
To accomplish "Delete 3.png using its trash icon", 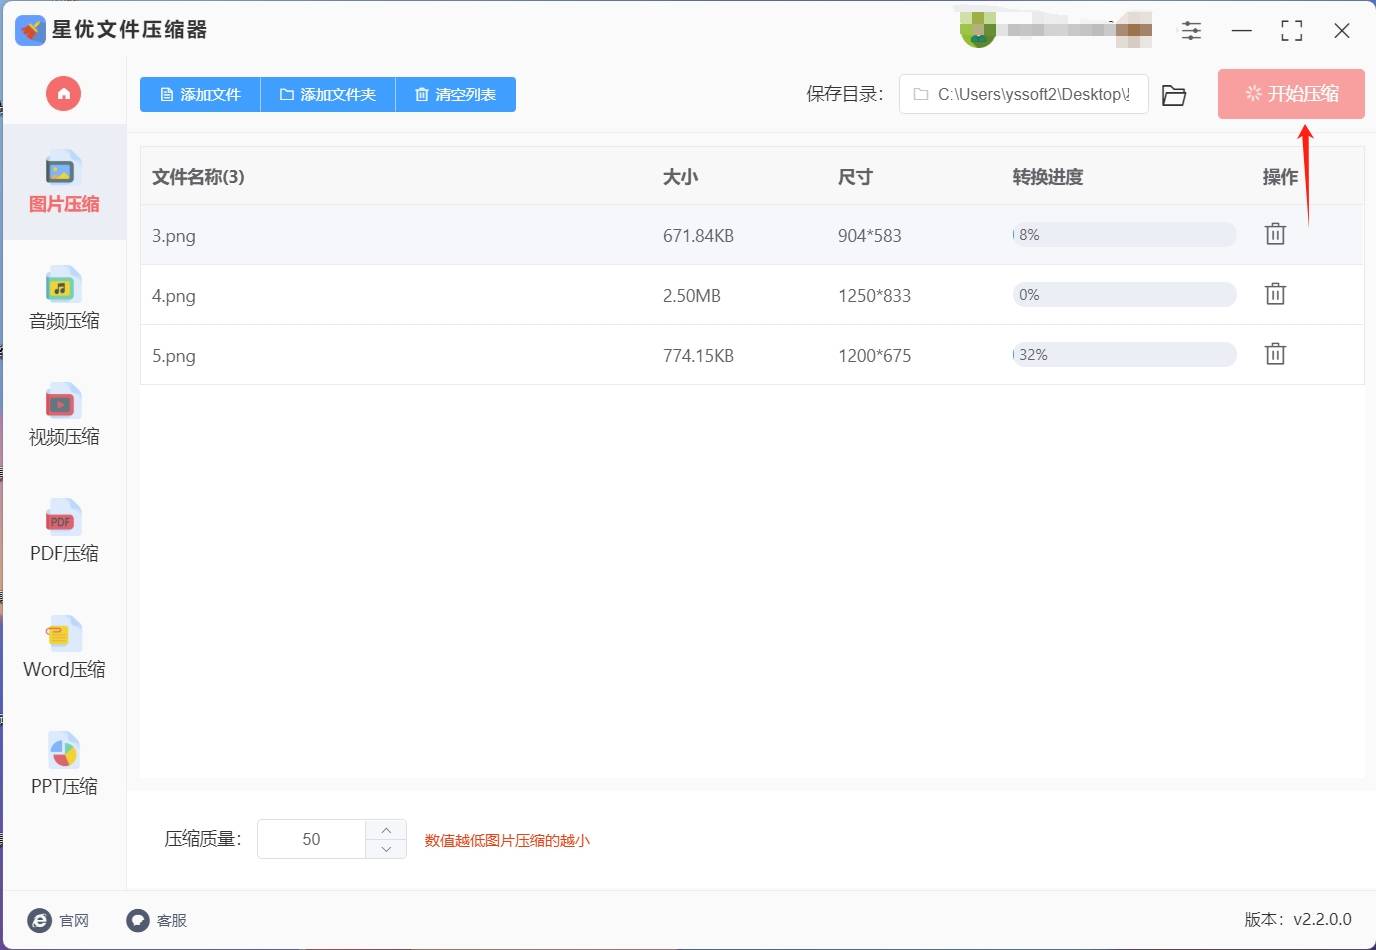I will click(1274, 233).
